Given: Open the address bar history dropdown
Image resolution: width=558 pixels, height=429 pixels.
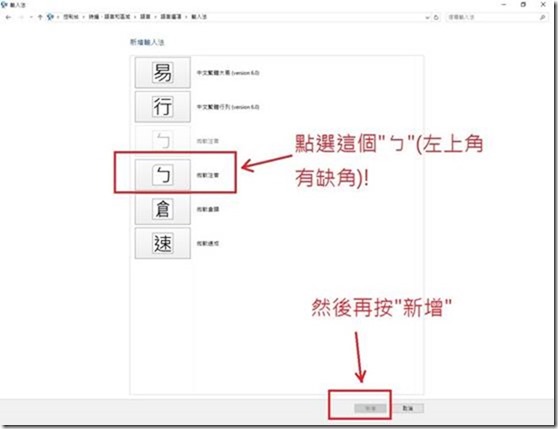Looking at the screenshot, I should click(427, 17).
